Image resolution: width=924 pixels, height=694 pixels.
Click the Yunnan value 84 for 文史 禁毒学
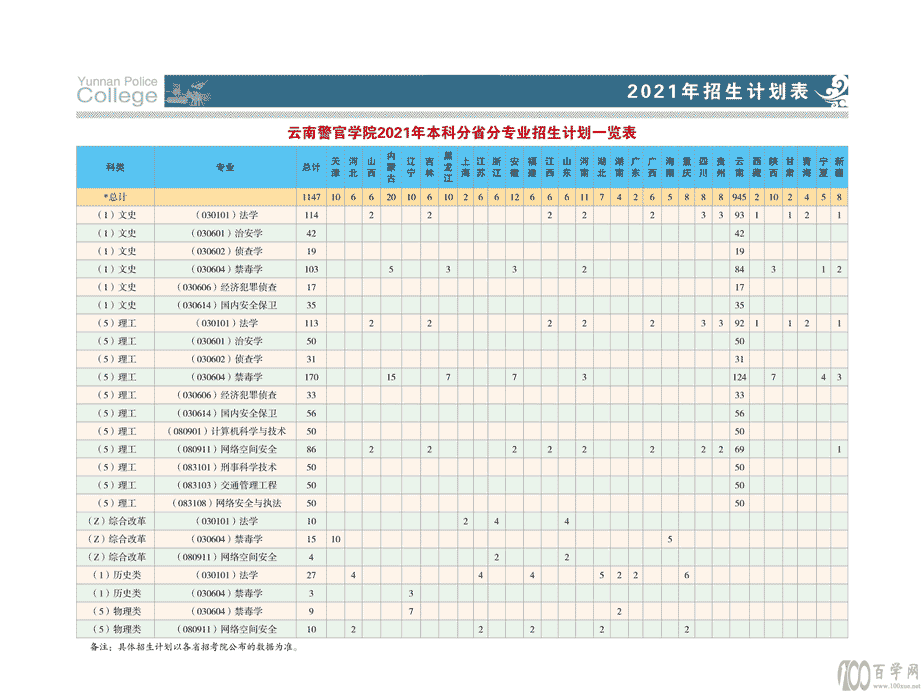740,269
